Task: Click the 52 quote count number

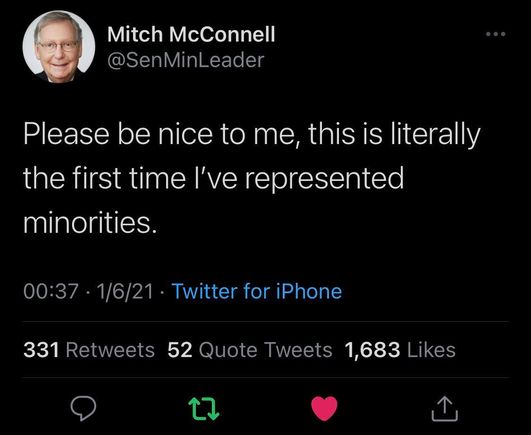Action: [x=180, y=350]
